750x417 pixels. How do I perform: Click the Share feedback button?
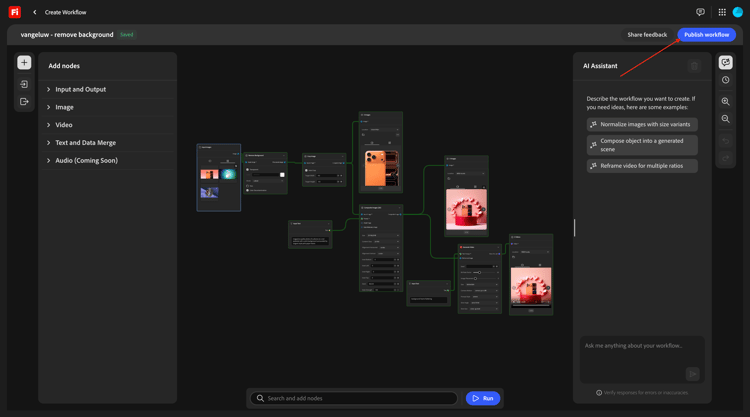[647, 34]
